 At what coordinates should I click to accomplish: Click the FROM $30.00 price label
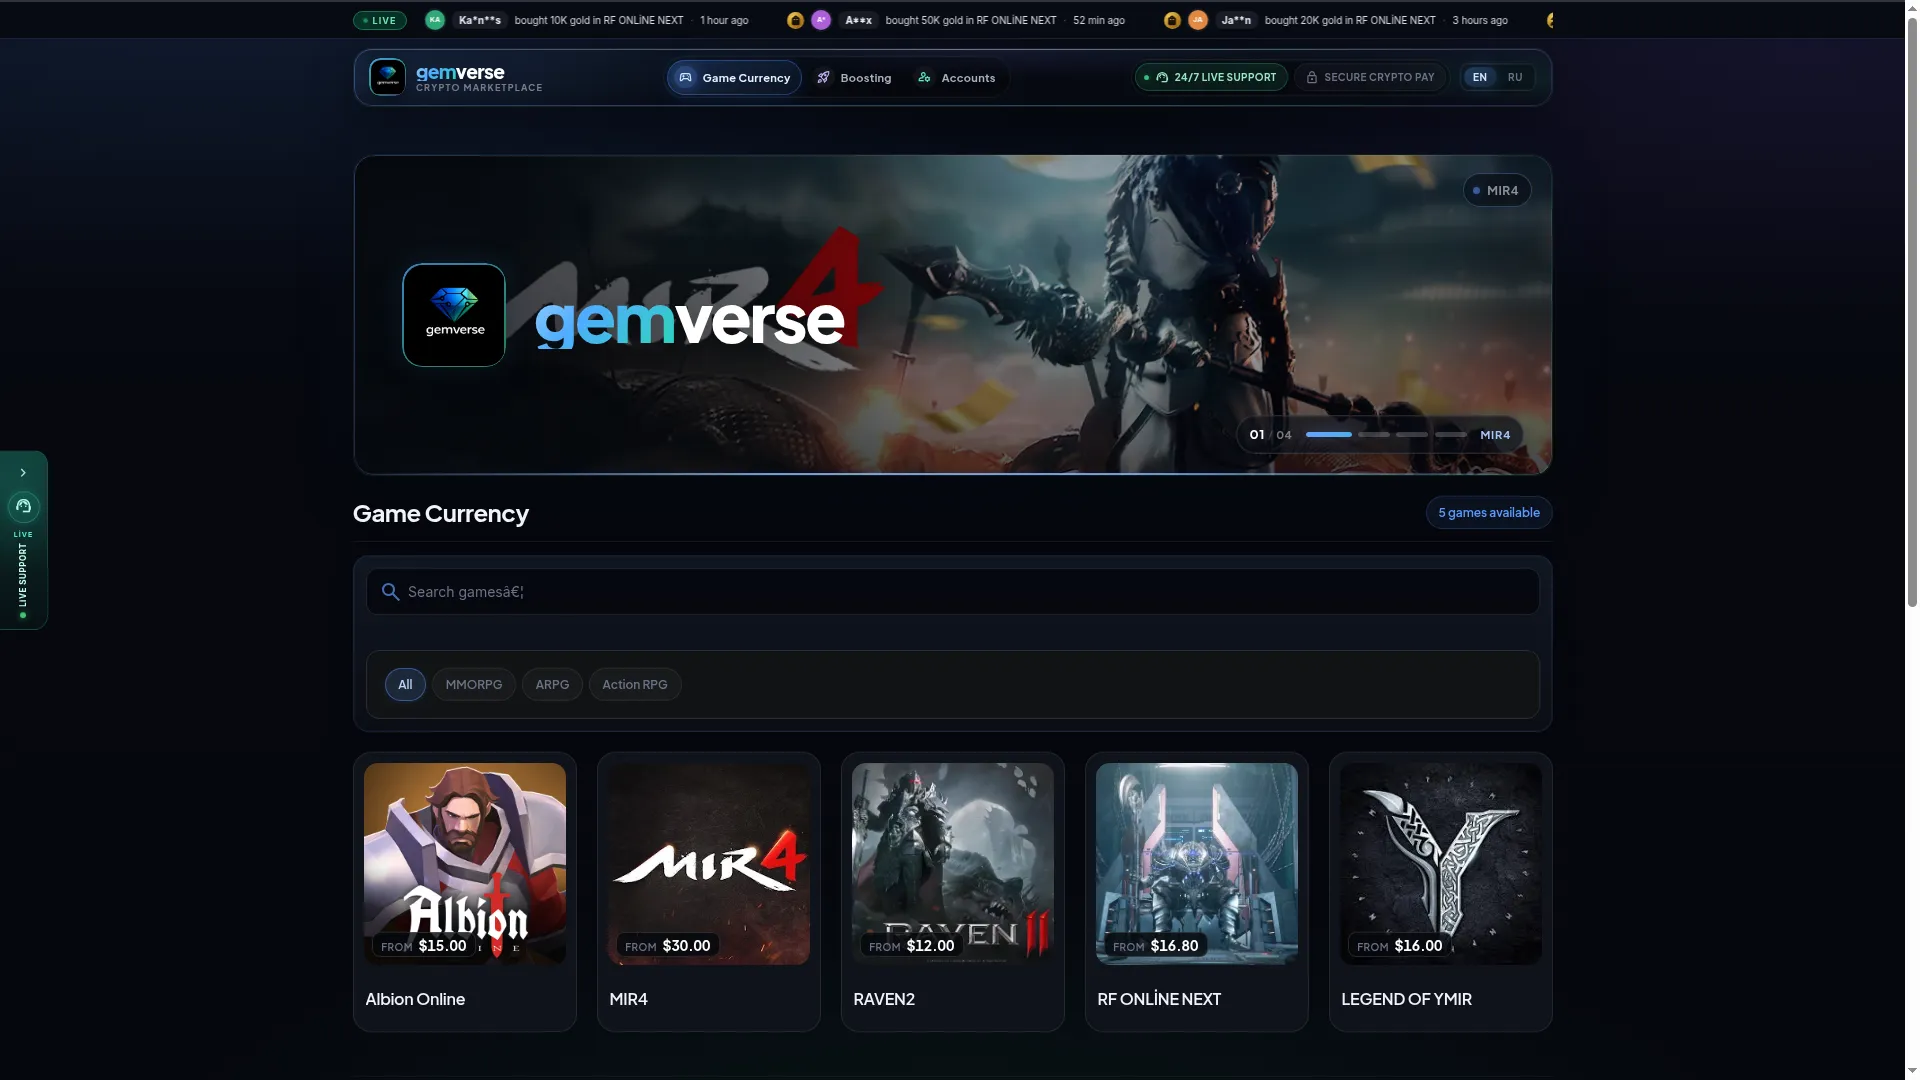[668, 946]
